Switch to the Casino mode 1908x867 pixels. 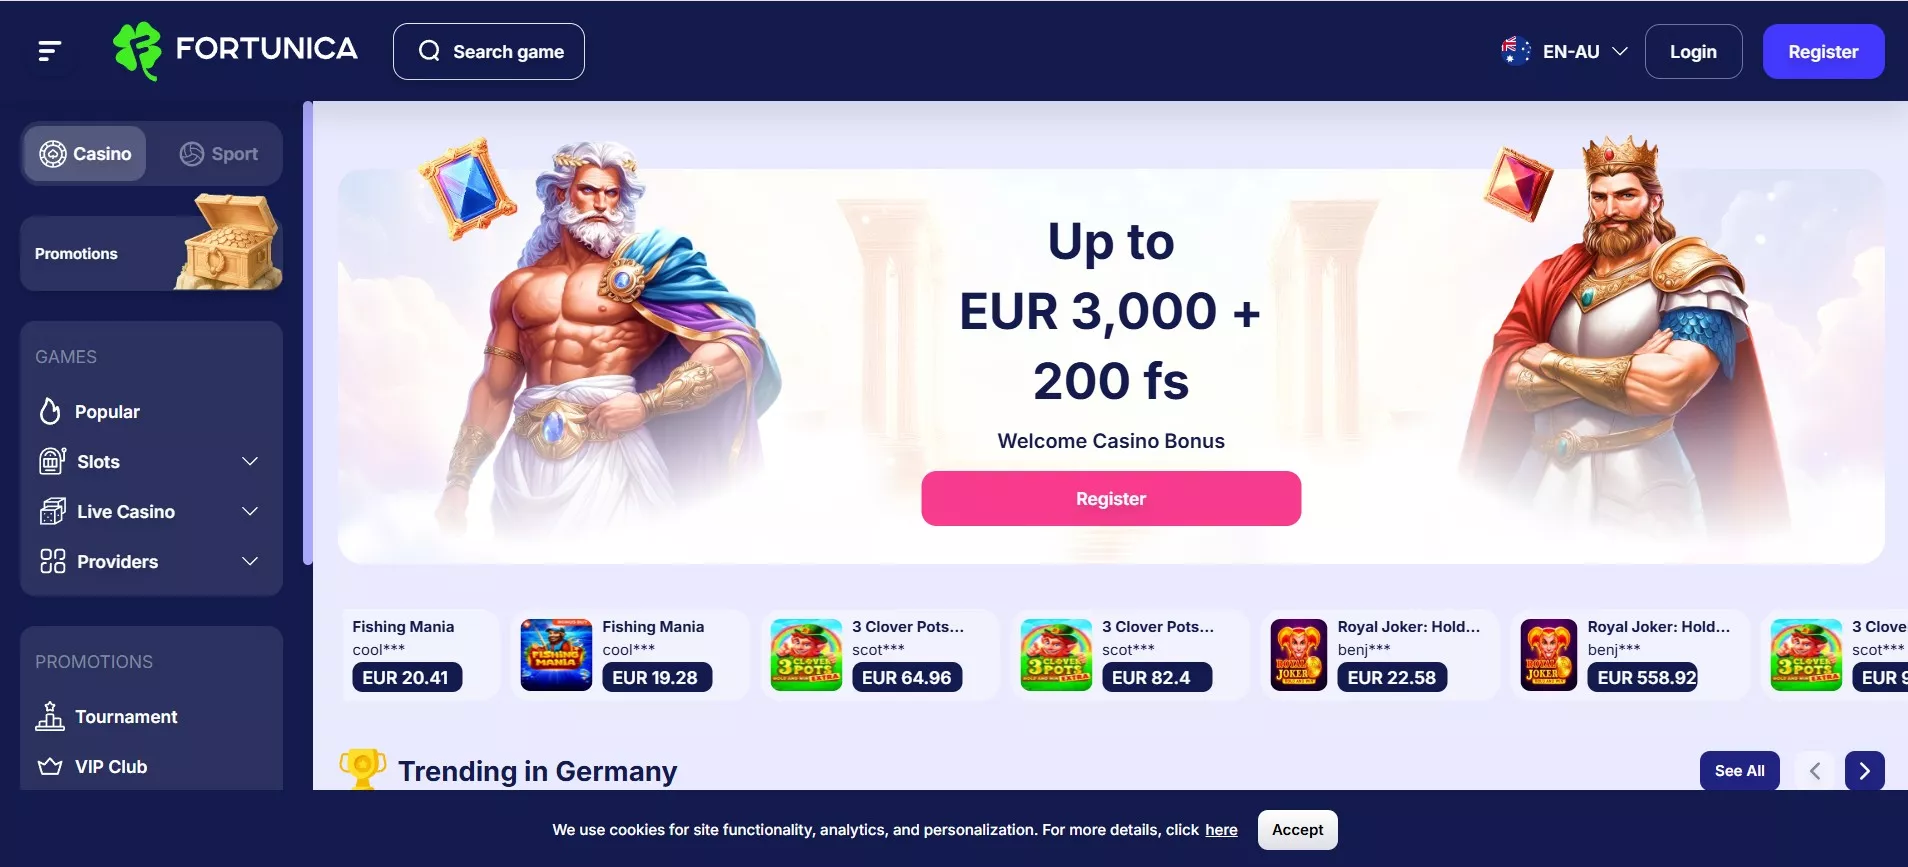(86, 154)
